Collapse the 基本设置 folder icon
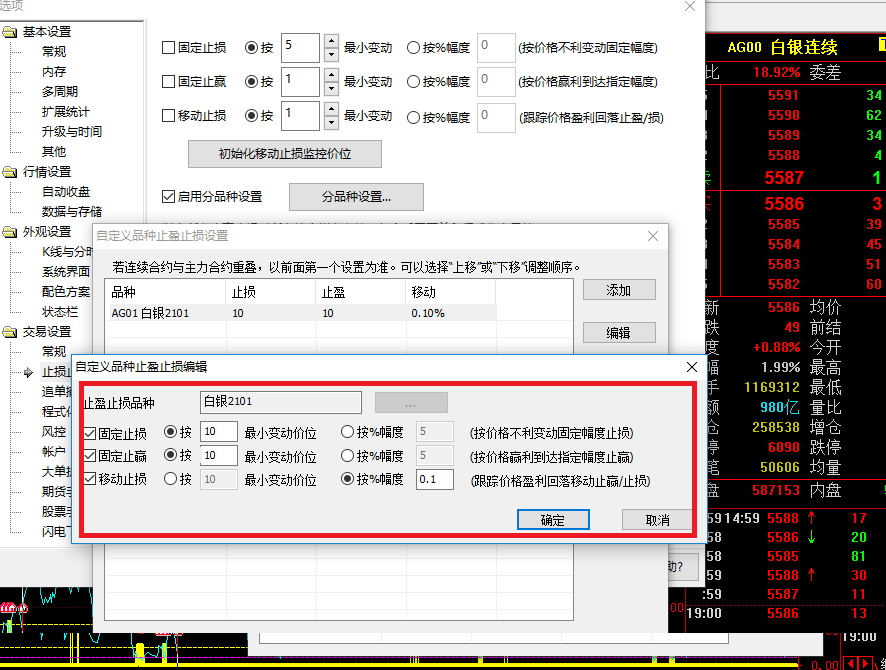This screenshot has width=886, height=670. pos(10,32)
